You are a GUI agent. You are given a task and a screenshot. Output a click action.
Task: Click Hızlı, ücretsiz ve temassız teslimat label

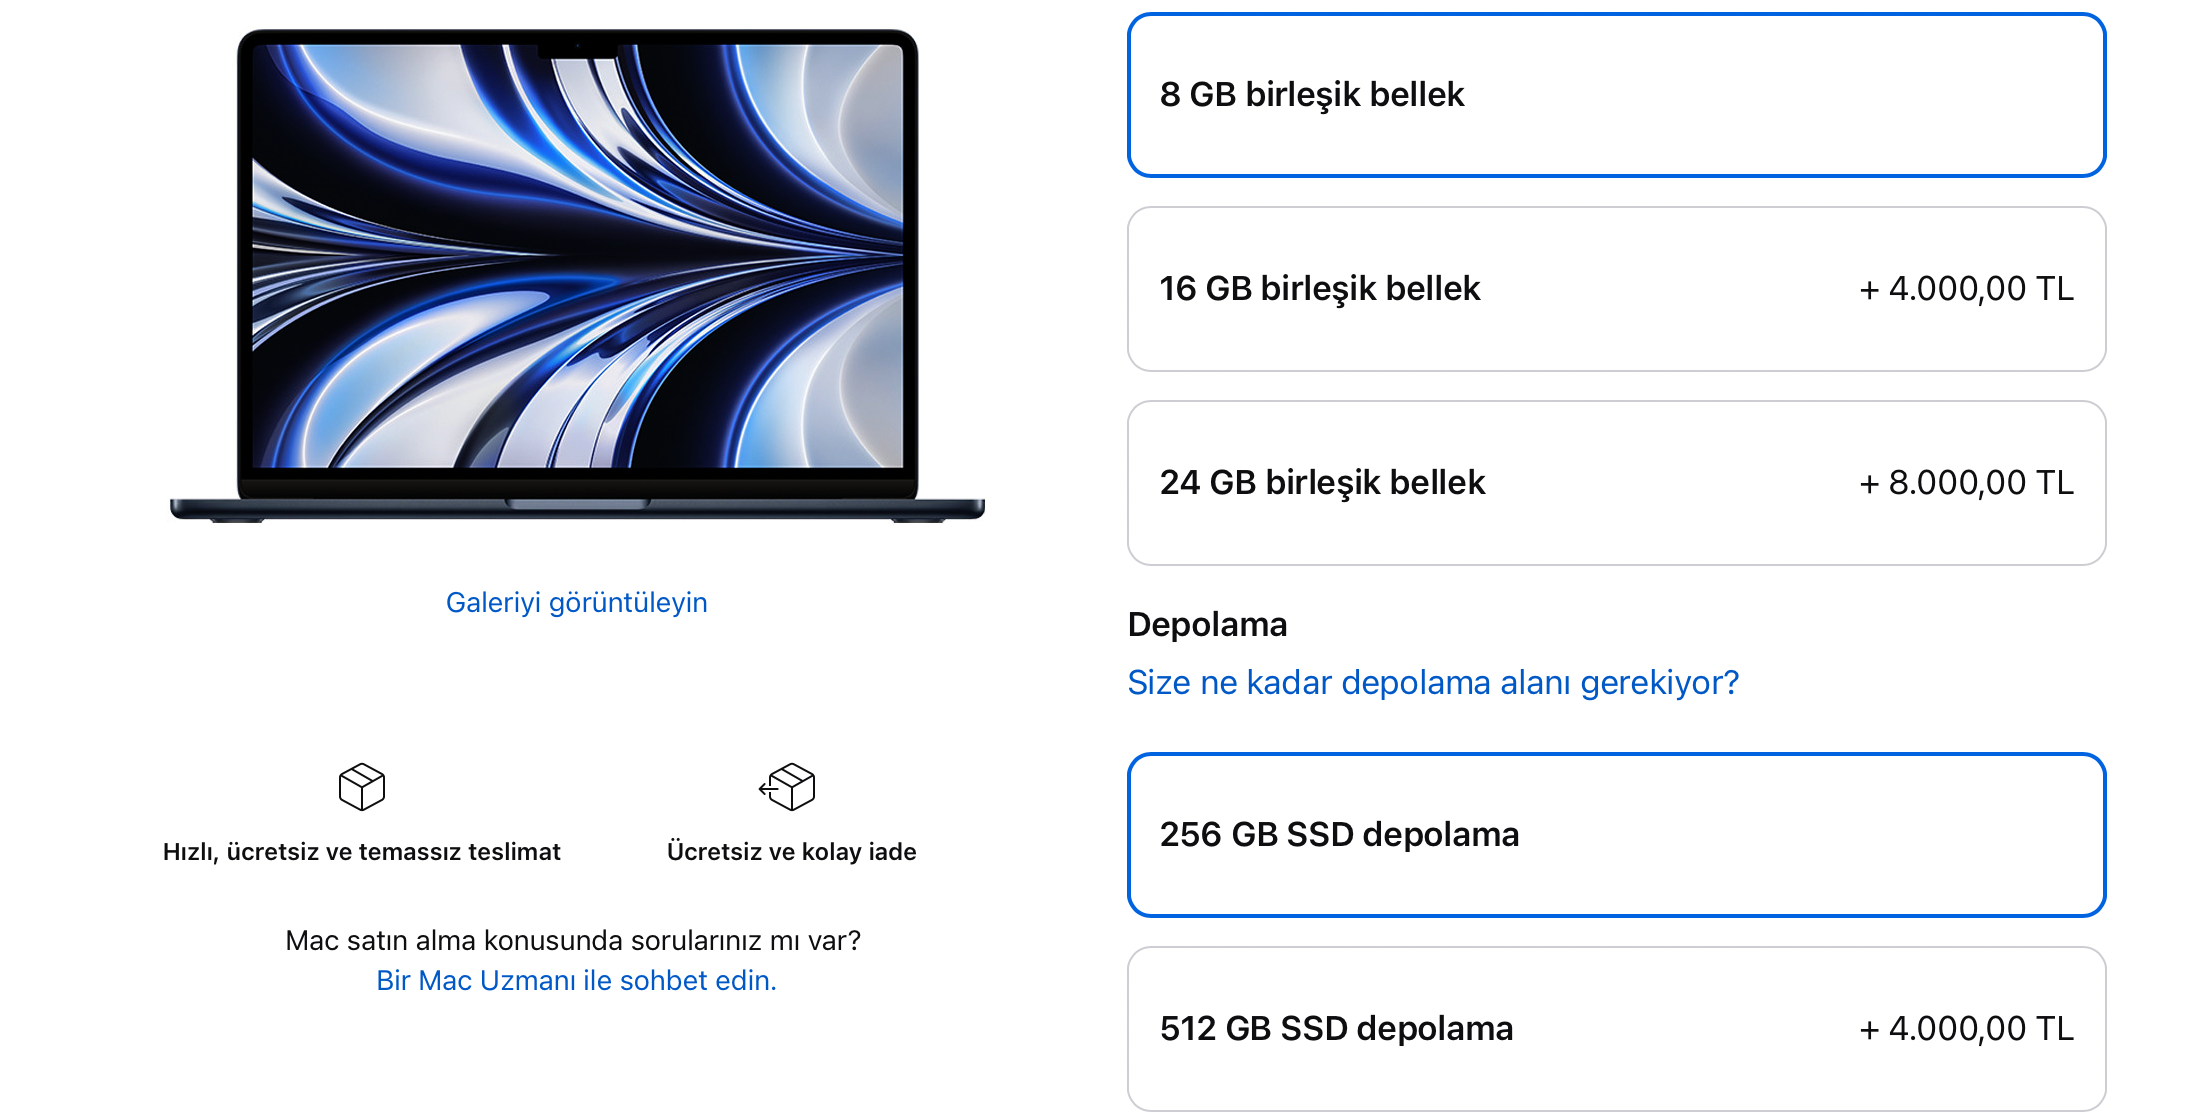coord(362,851)
